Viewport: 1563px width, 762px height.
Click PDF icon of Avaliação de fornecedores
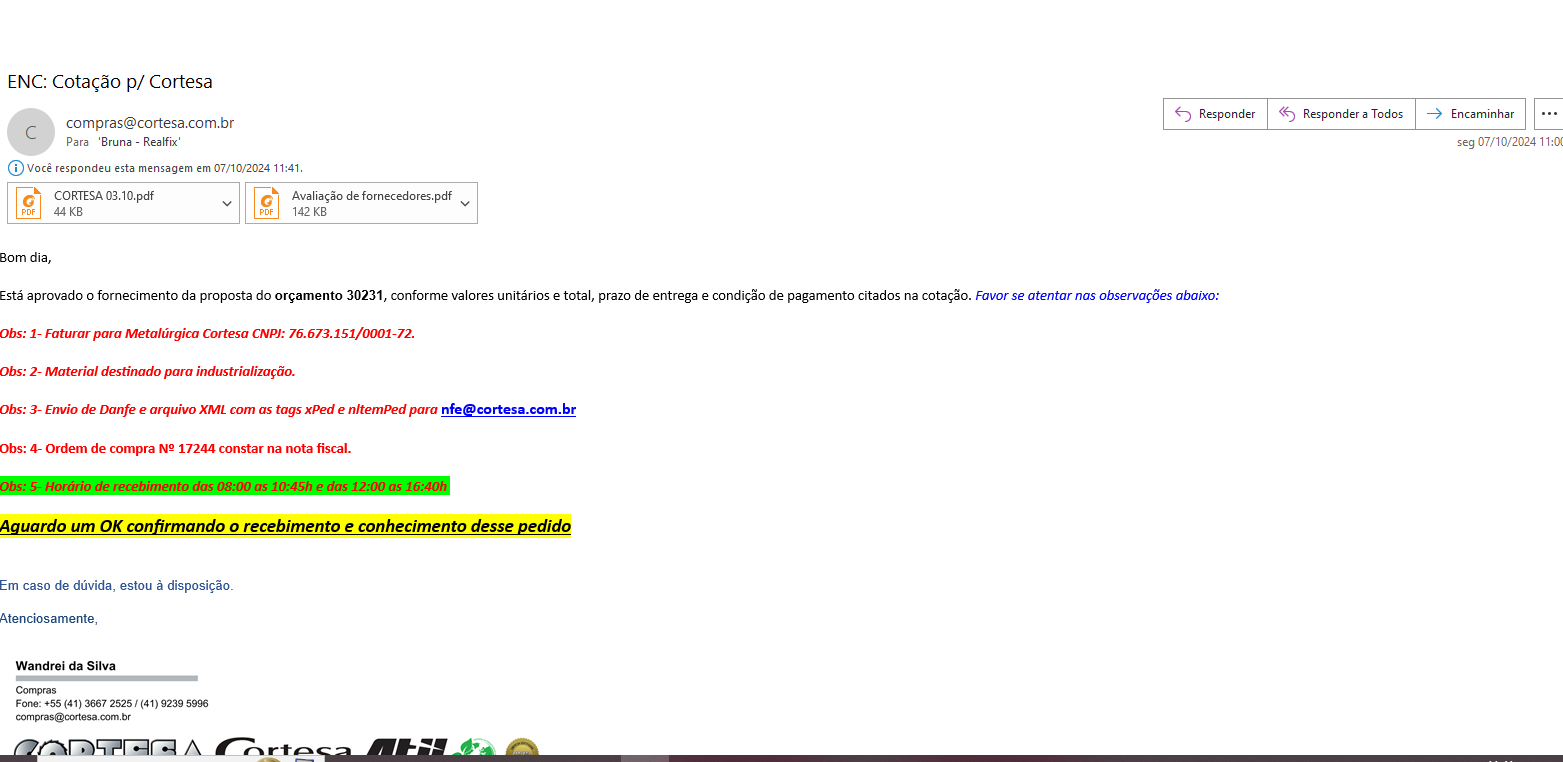pos(267,203)
